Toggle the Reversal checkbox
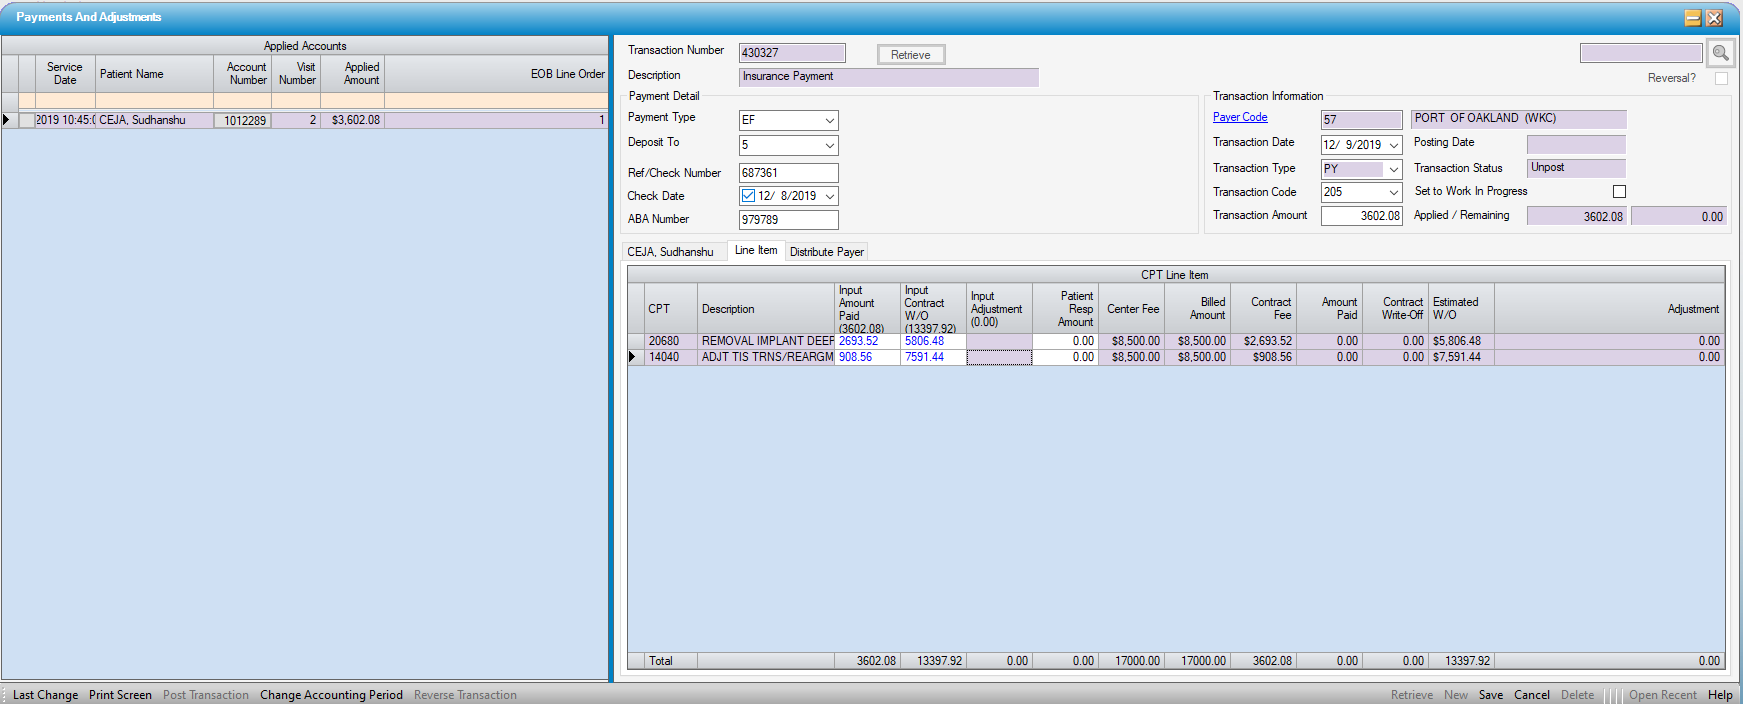The width and height of the screenshot is (1743, 704). pyautogui.click(x=1721, y=78)
